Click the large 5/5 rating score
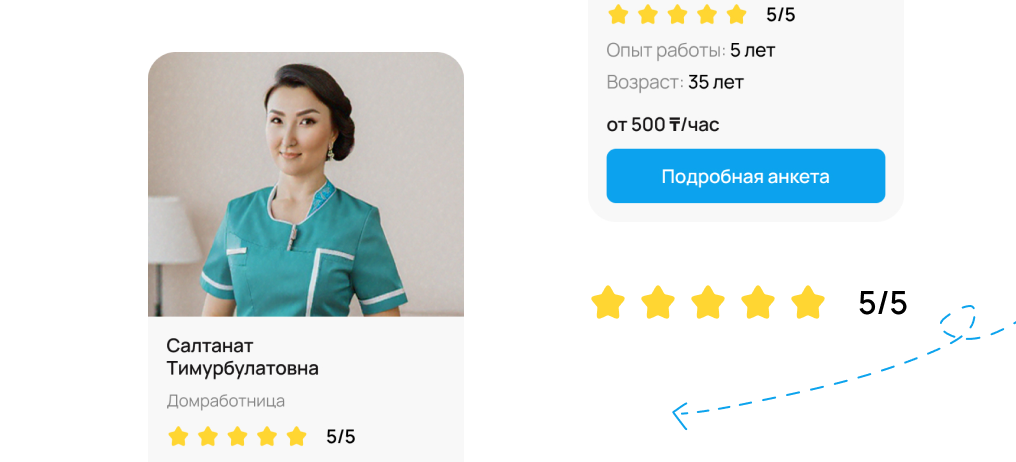The width and height of the screenshot is (1016, 462). point(883,303)
